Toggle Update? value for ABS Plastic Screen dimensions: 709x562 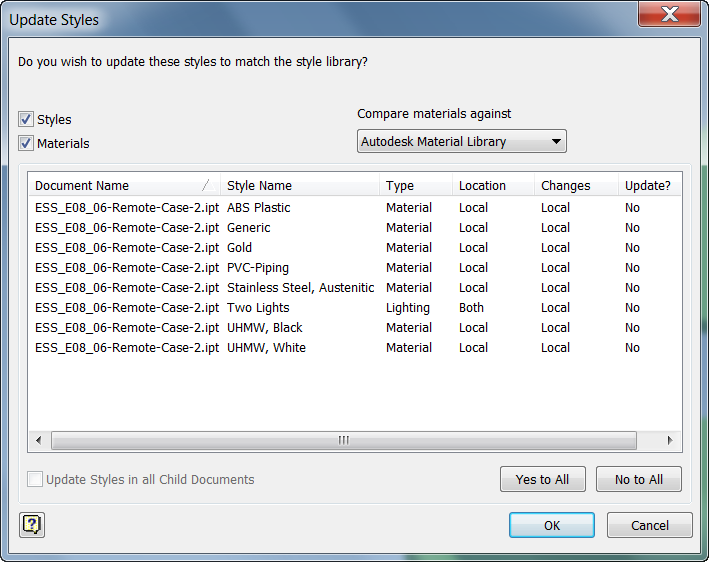pyautogui.click(x=633, y=208)
